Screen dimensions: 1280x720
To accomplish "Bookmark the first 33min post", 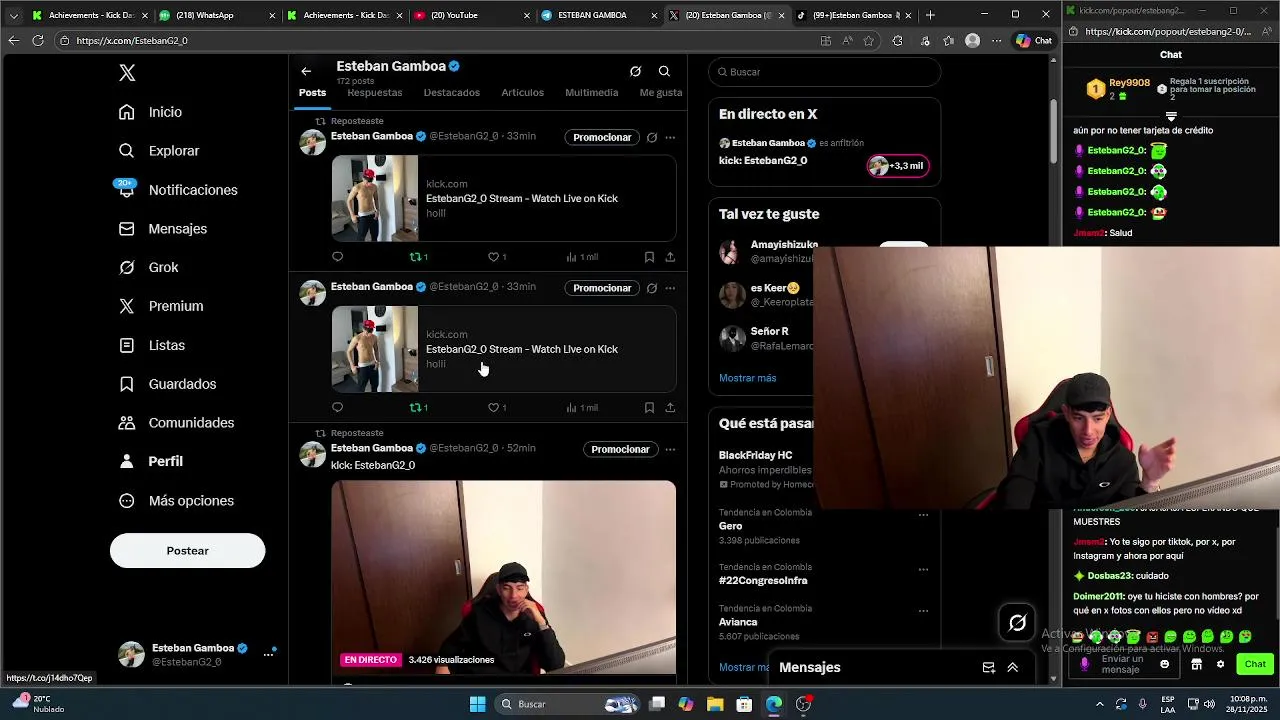I will 649,257.
